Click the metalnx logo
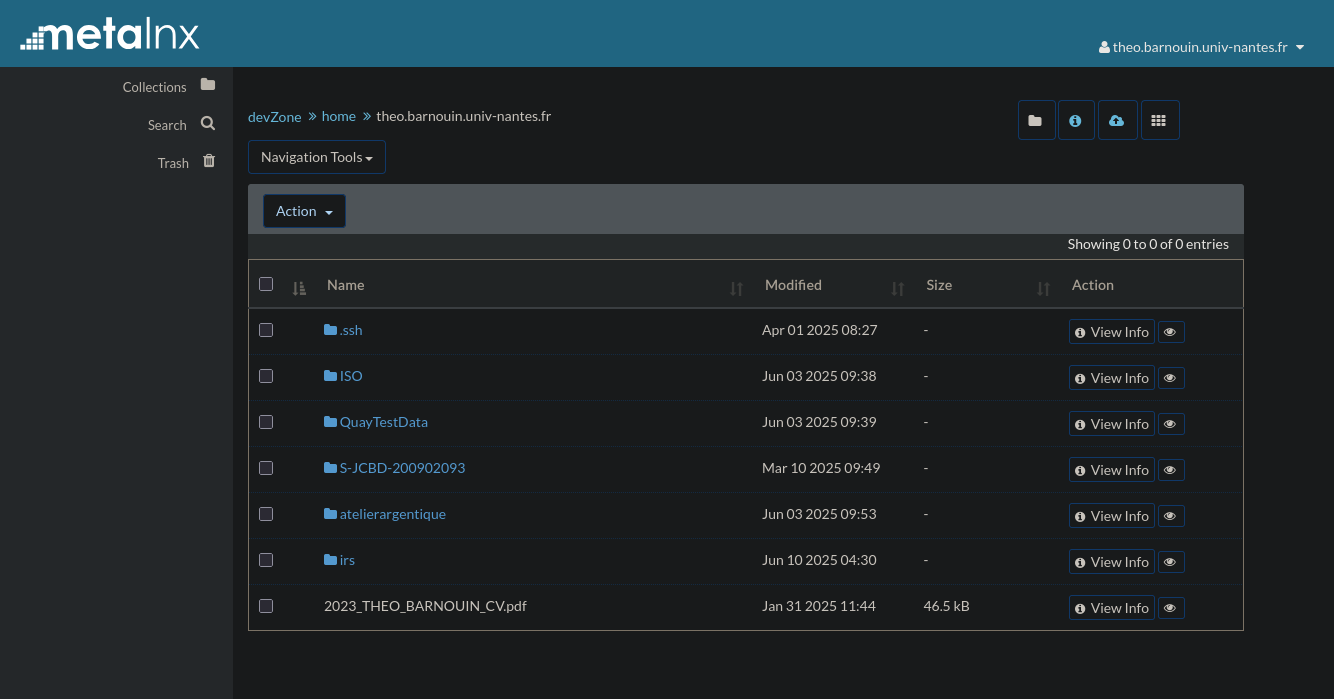Screen dimensions: 1334x699 (110, 34)
